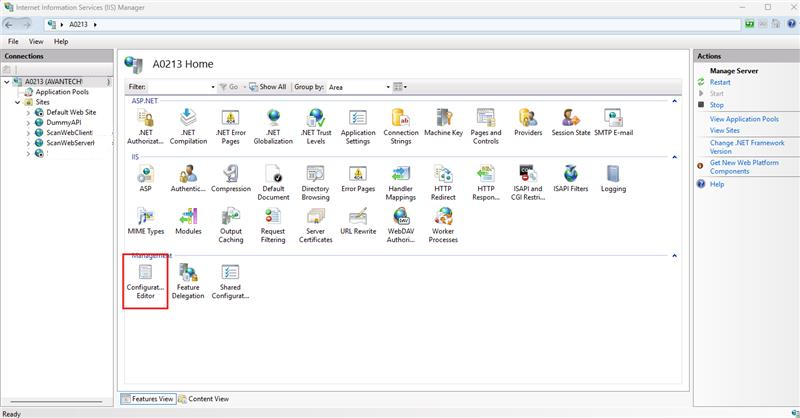Image resolution: width=800 pixels, height=418 pixels.
Task: Click Change .NET Framework Version
Action: pos(747,147)
